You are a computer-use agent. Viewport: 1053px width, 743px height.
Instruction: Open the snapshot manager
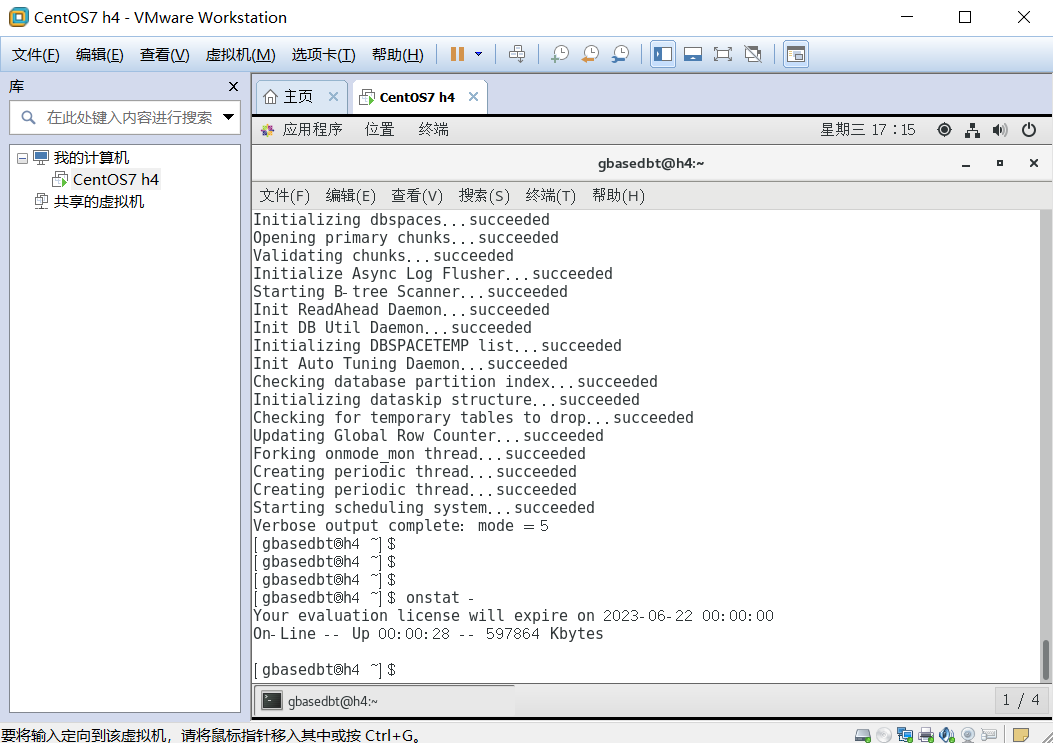click(621, 54)
